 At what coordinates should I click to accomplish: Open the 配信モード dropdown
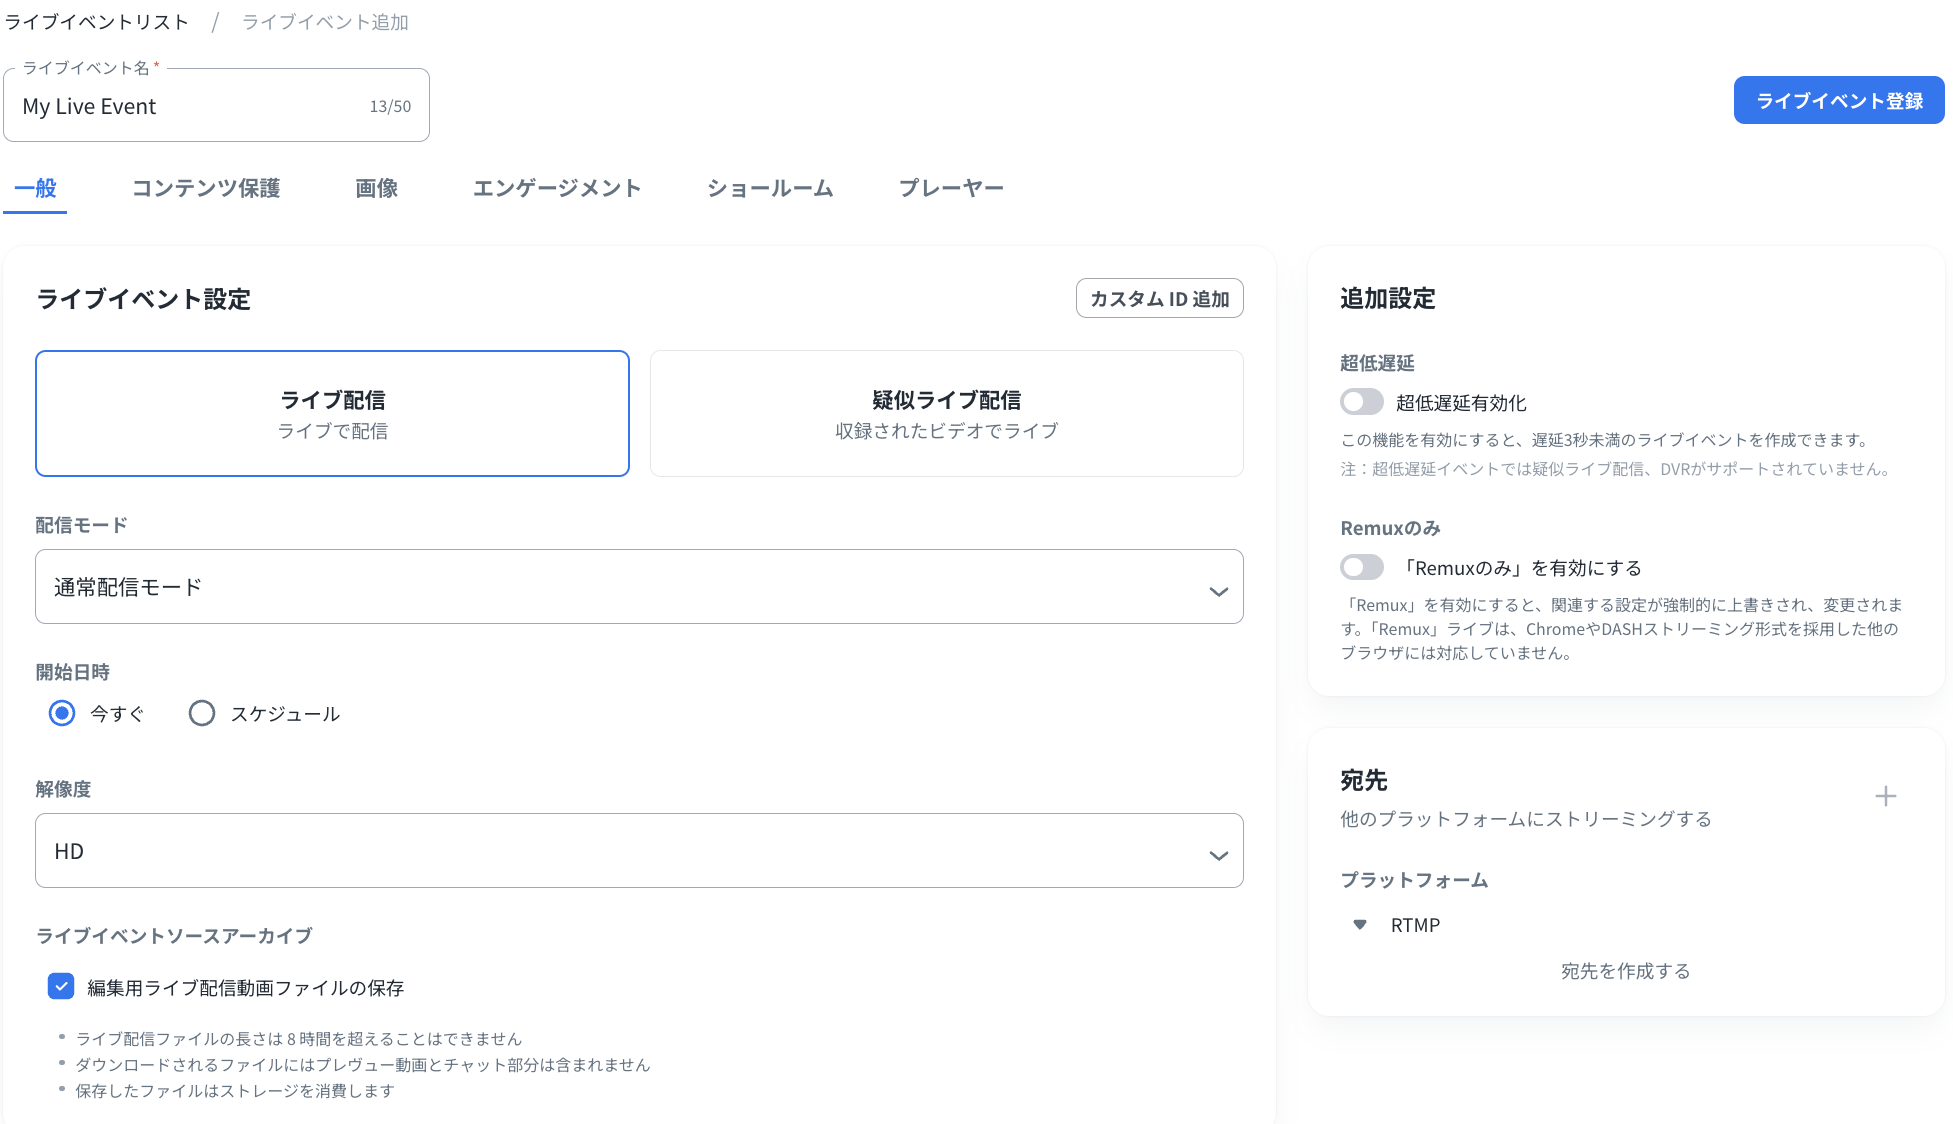coord(639,587)
